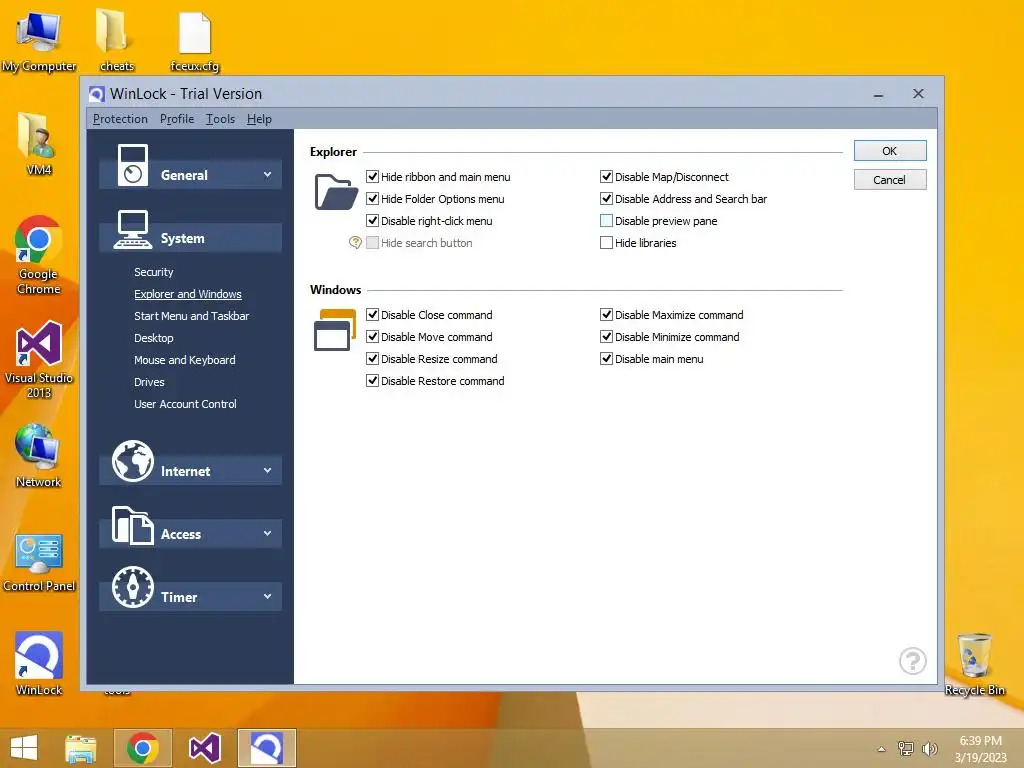Select the Recycle Bin desktop icon

974,665
